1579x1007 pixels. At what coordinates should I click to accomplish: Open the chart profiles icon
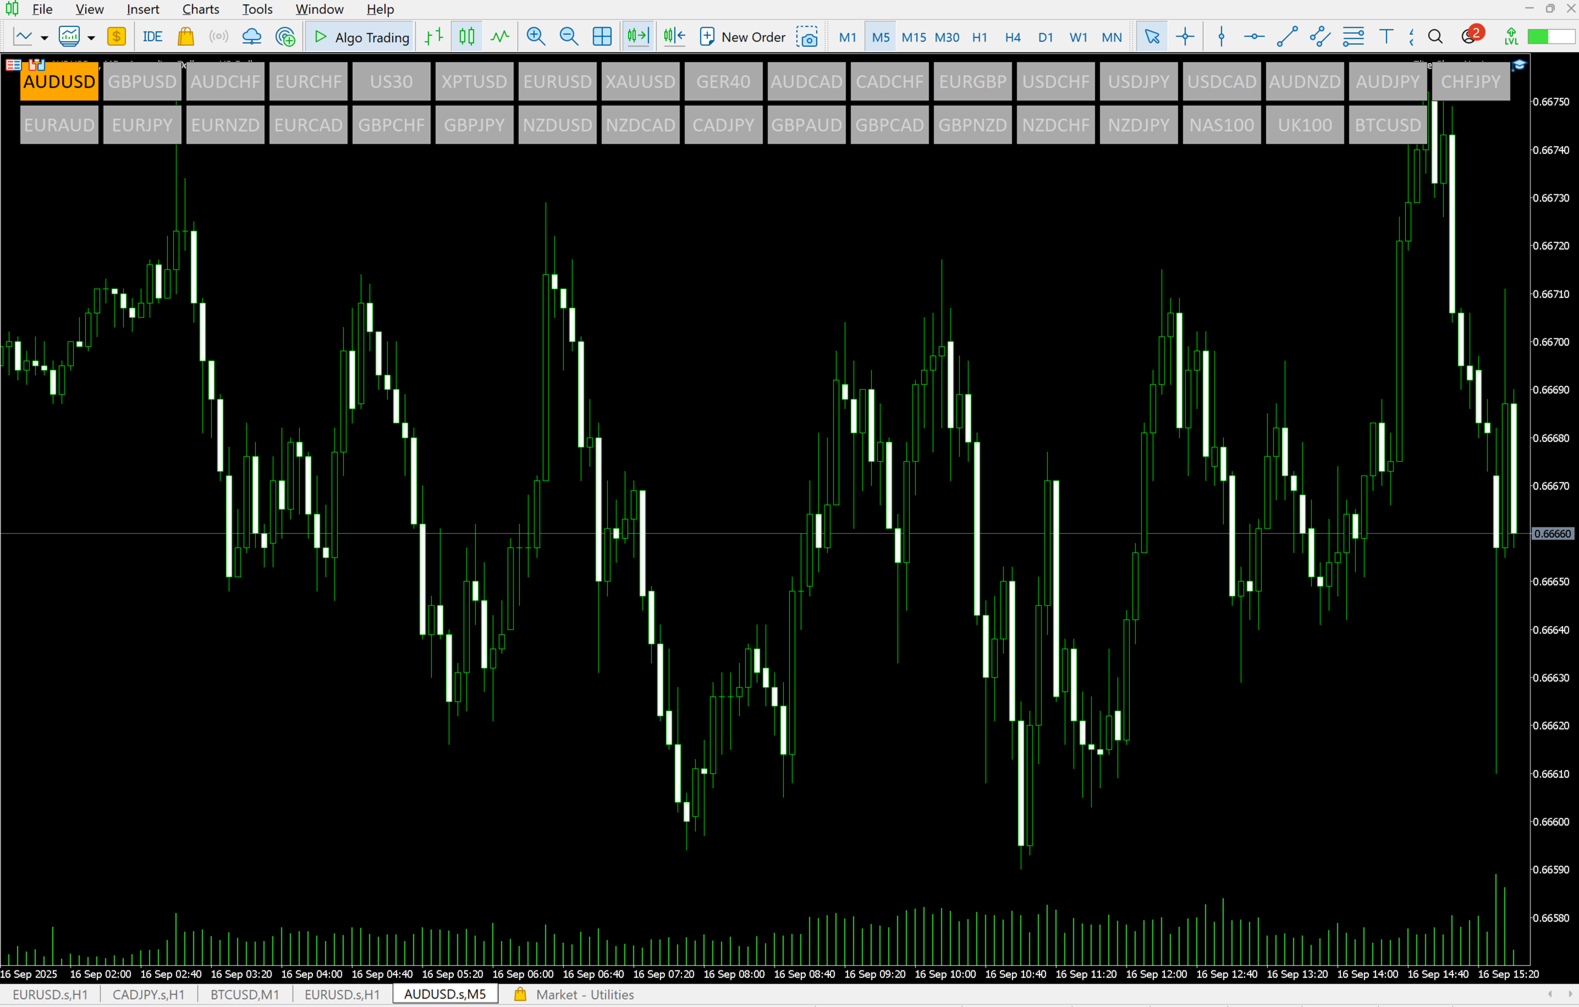click(x=69, y=37)
